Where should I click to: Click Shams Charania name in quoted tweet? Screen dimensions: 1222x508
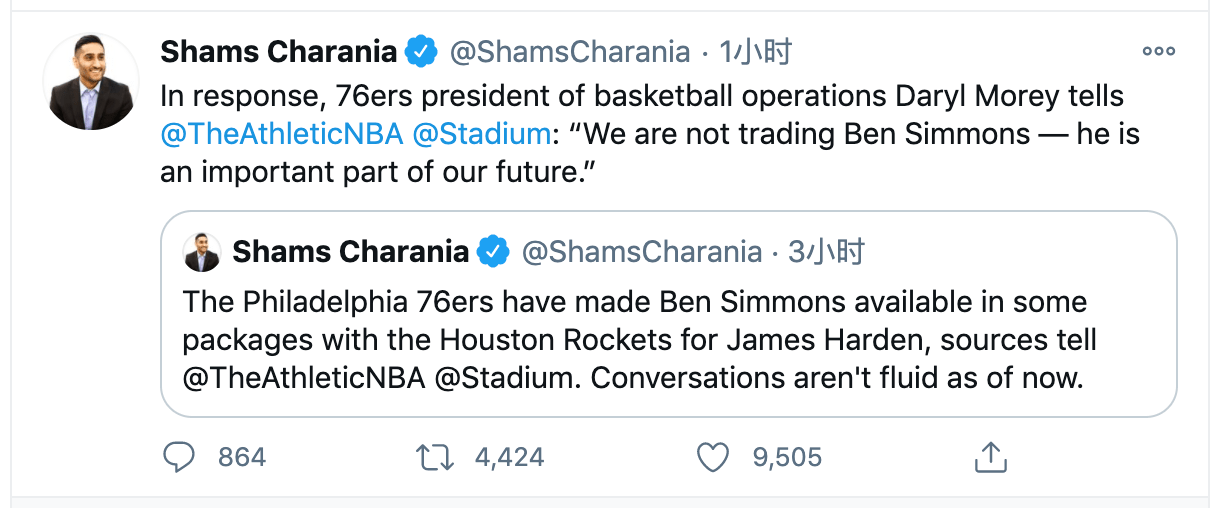[350, 252]
